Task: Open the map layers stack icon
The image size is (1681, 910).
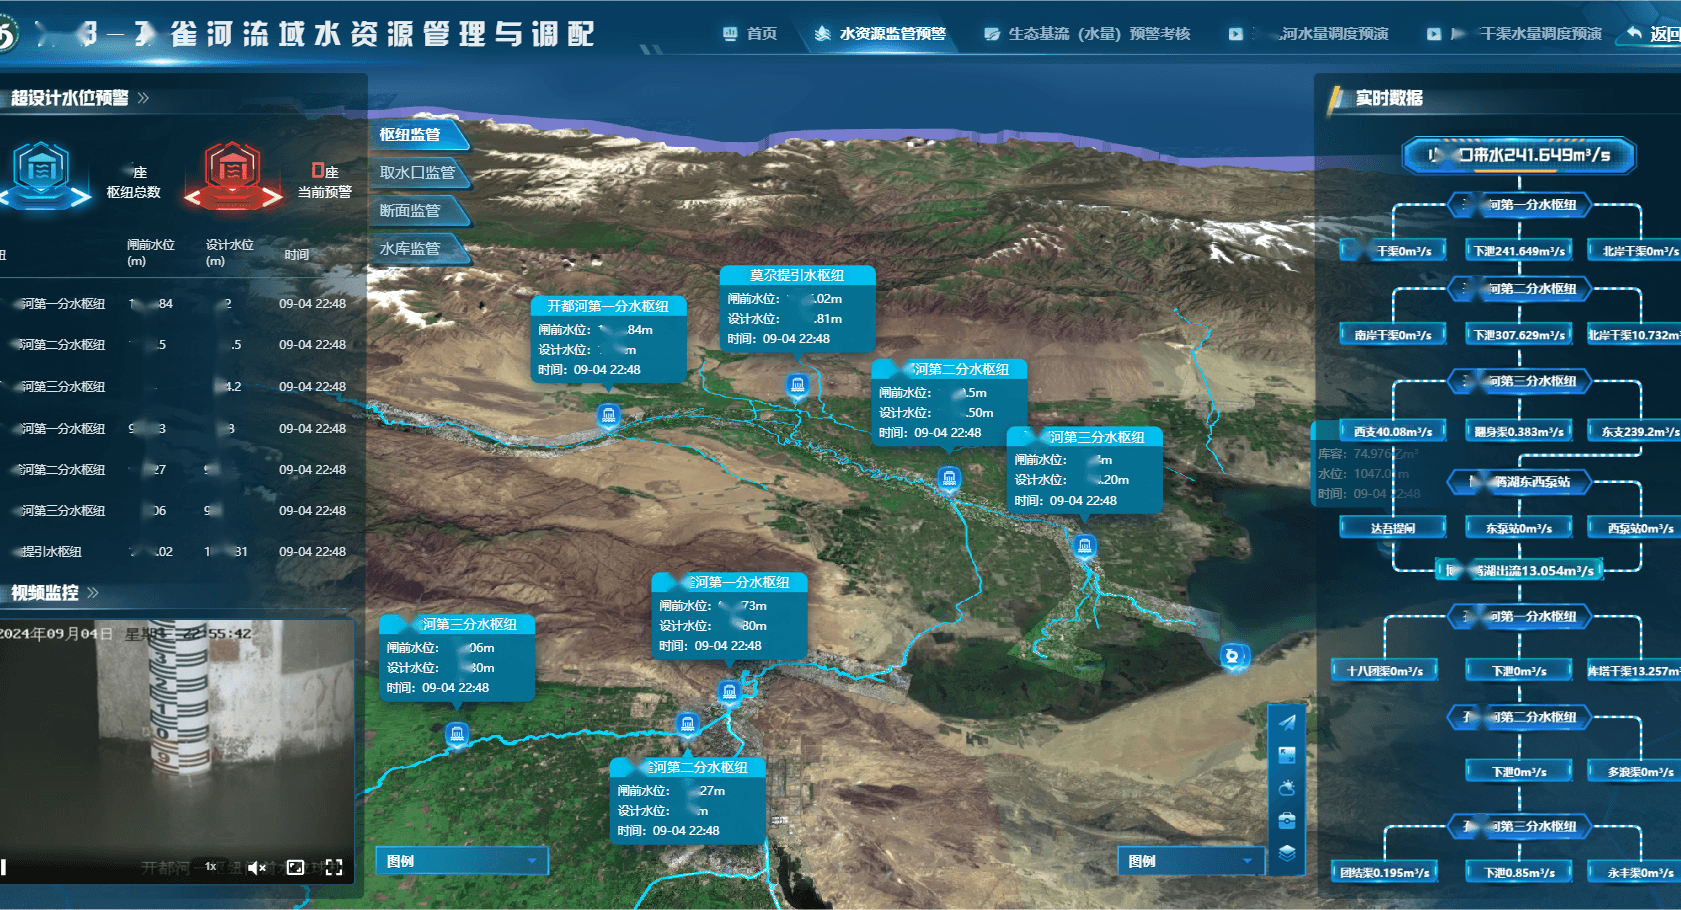Action: point(1287,853)
